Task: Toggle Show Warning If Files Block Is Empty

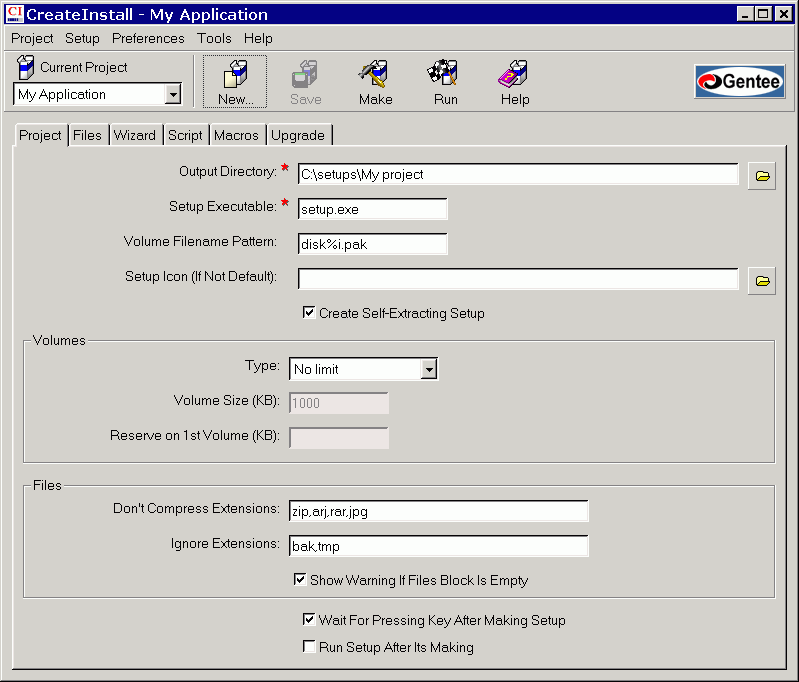Action: pyautogui.click(x=300, y=580)
